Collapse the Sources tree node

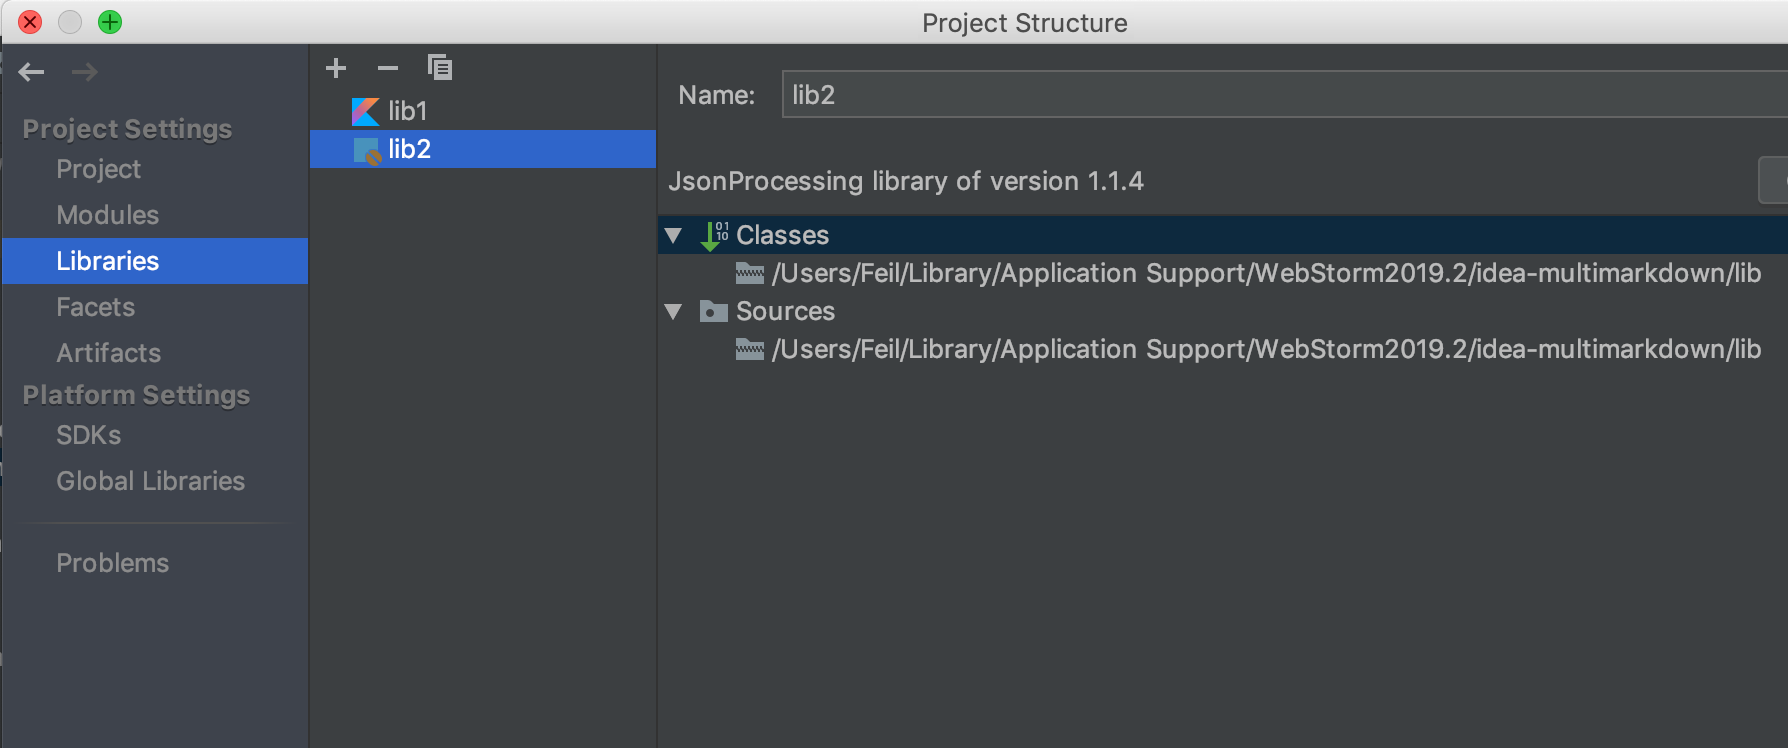[x=674, y=312]
